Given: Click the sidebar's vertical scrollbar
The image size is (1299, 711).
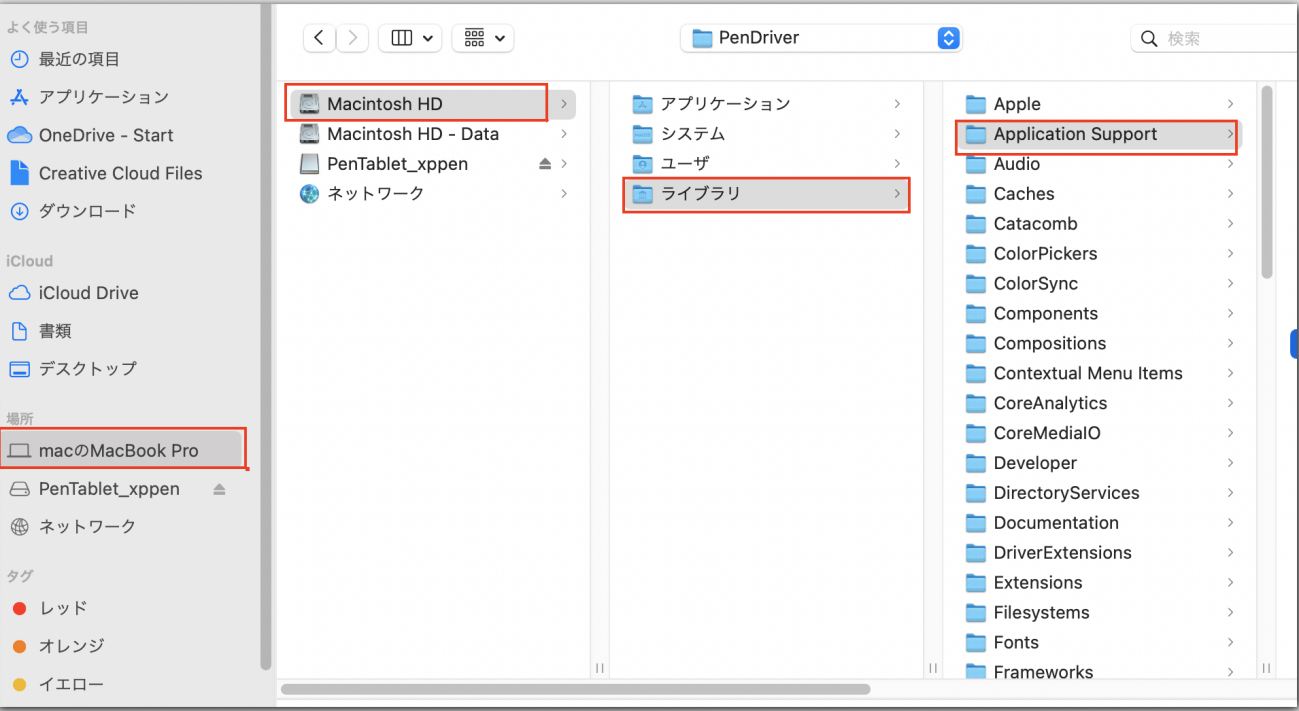Looking at the screenshot, I should [x=265, y=336].
